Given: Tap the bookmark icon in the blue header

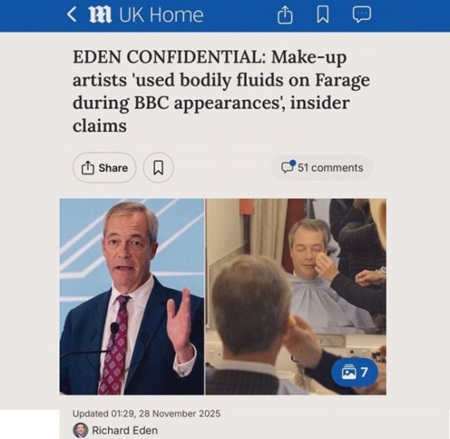Looking at the screenshot, I should coord(322,15).
